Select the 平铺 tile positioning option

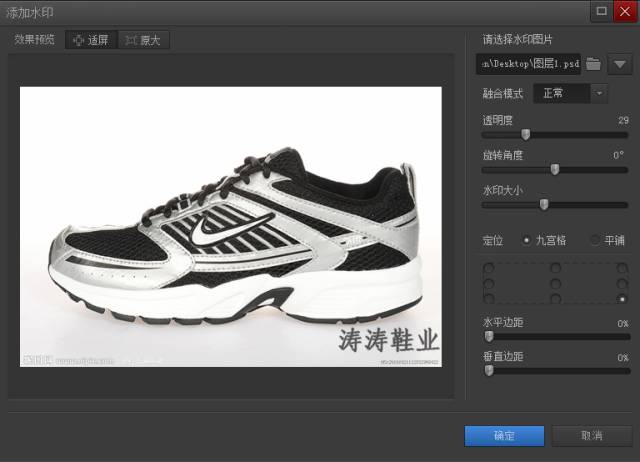[x=596, y=240]
